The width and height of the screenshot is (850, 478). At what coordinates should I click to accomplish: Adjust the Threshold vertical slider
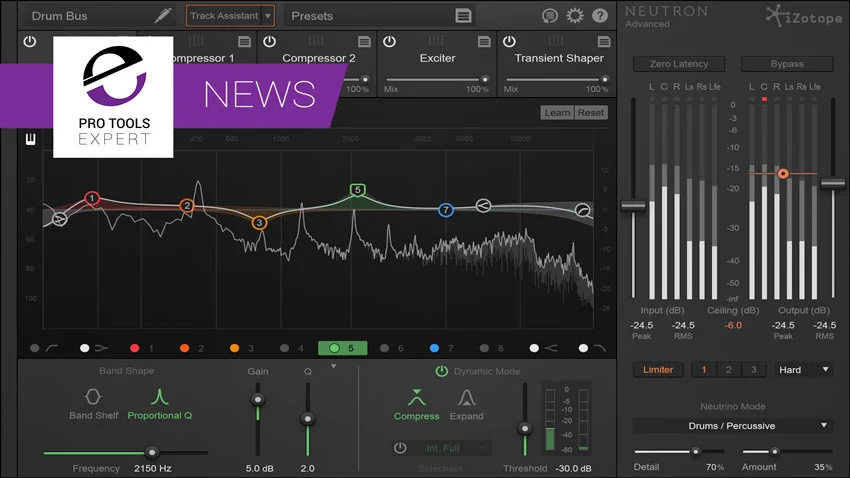[x=525, y=429]
